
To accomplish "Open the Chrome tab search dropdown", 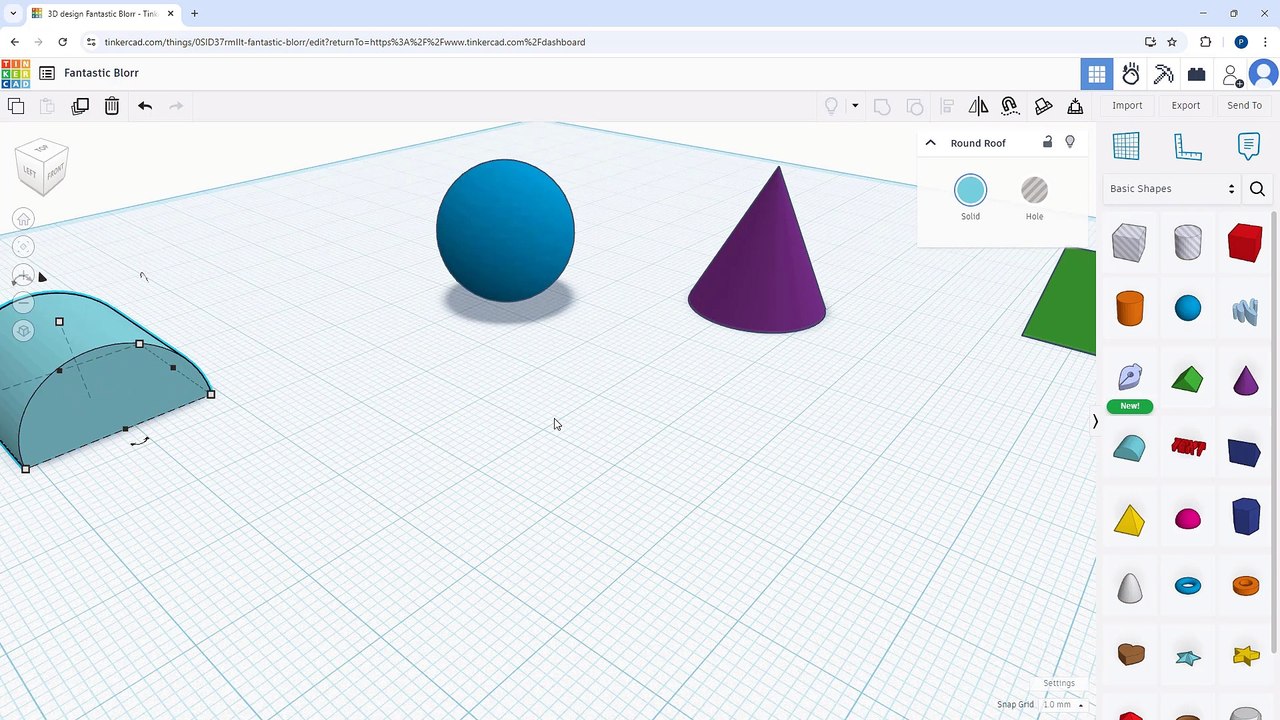I will pos(13,13).
